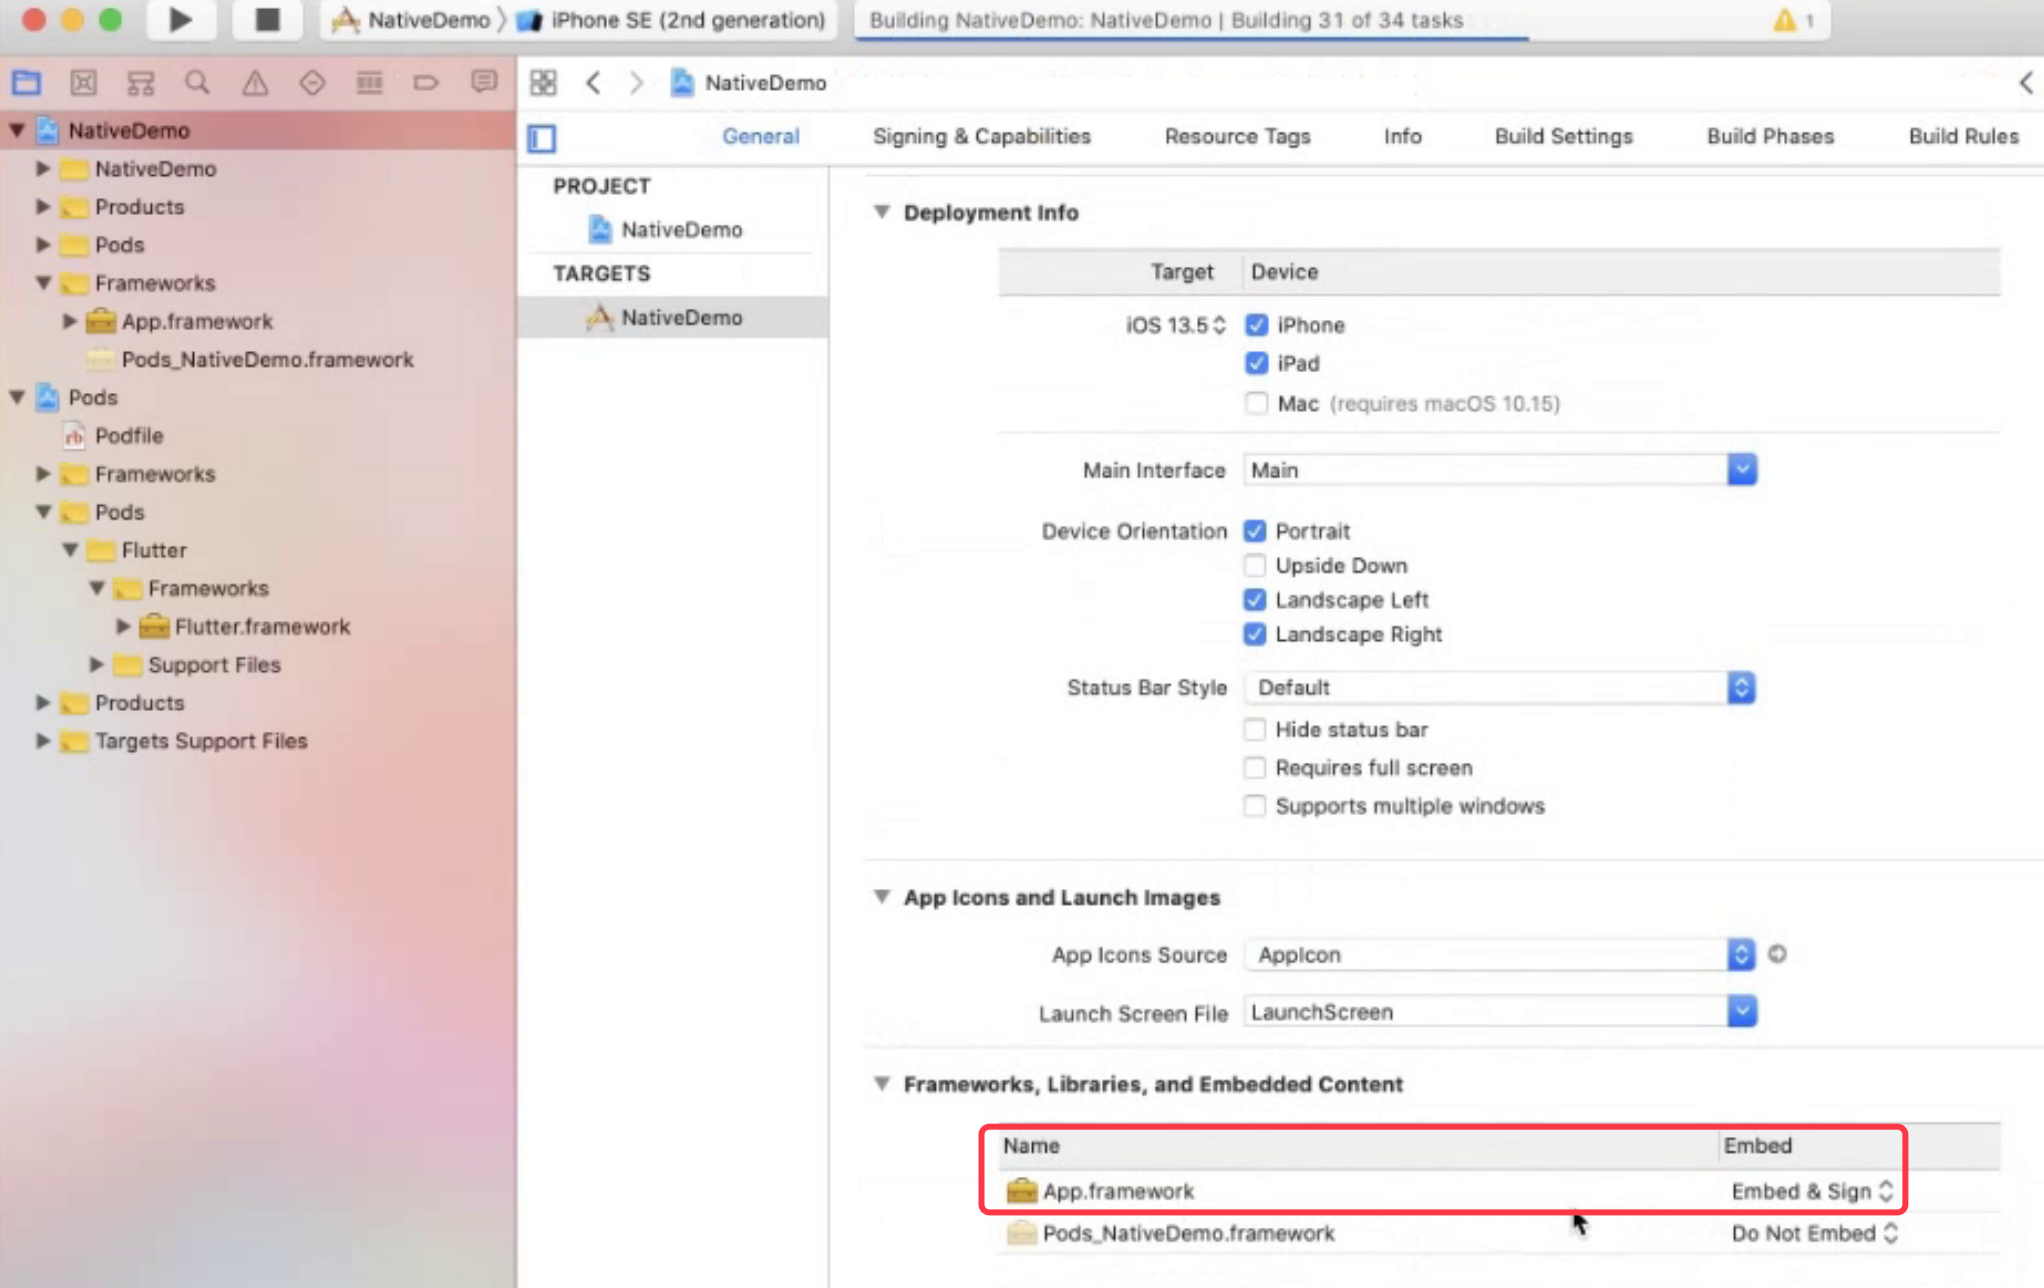Collapse the root NativeDemo project in navigator
2044x1288 pixels.
pos(17,130)
